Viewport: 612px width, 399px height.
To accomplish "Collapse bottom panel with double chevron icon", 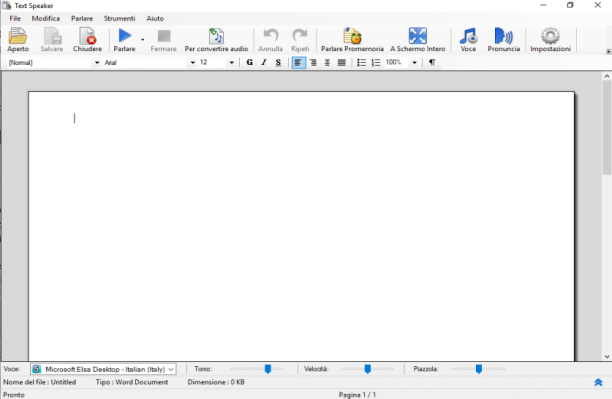I will tap(598, 382).
